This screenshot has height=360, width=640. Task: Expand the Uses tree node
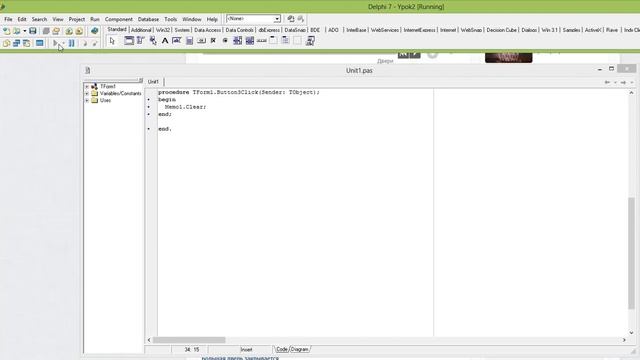87,100
